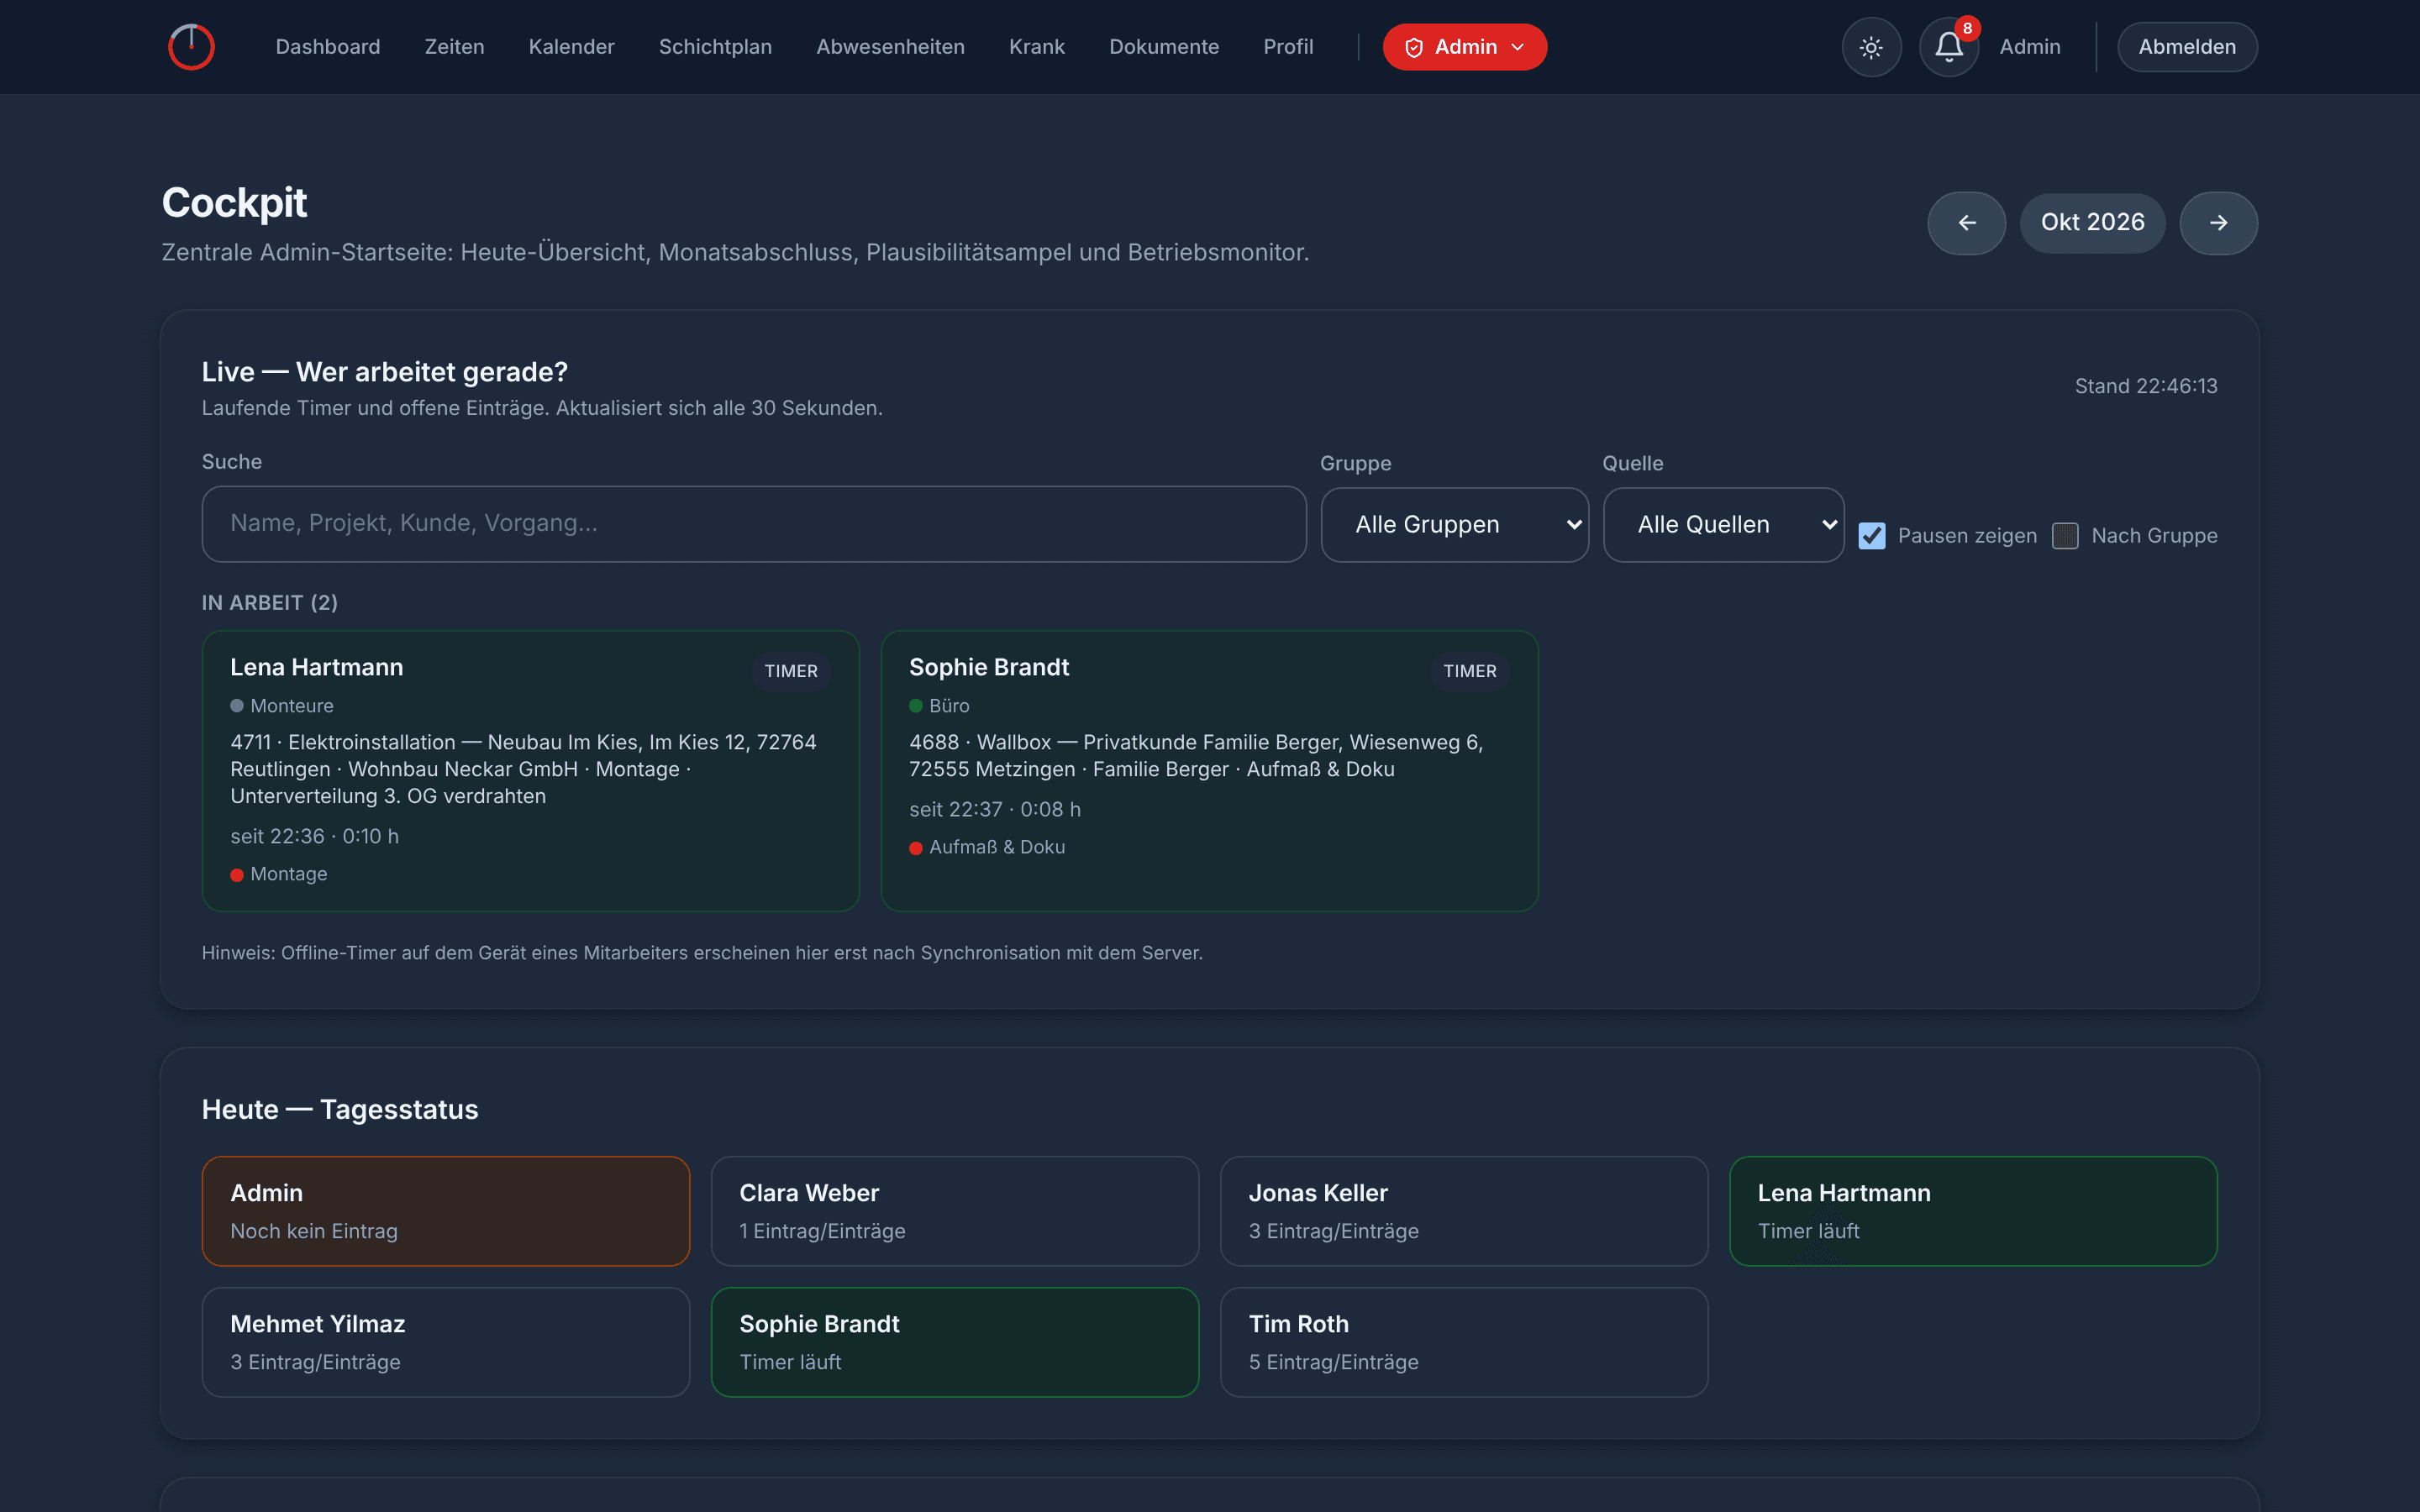
Task: Select Tim Roth's Tagesstatus card
Action: 1464,1342
